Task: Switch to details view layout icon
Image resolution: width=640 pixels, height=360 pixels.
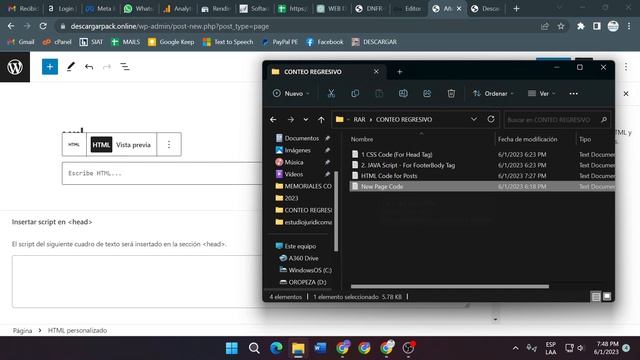Action: [x=596, y=297]
